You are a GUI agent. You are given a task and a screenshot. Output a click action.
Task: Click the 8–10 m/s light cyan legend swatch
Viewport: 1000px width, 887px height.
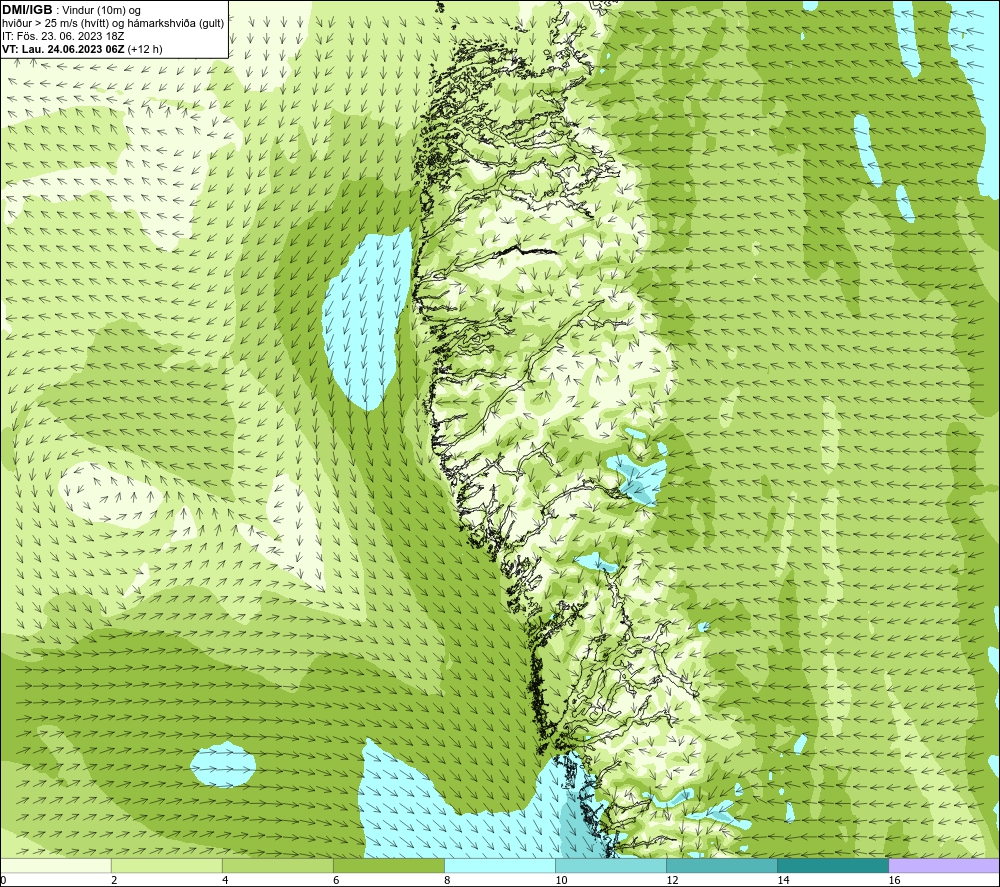click(x=500, y=865)
